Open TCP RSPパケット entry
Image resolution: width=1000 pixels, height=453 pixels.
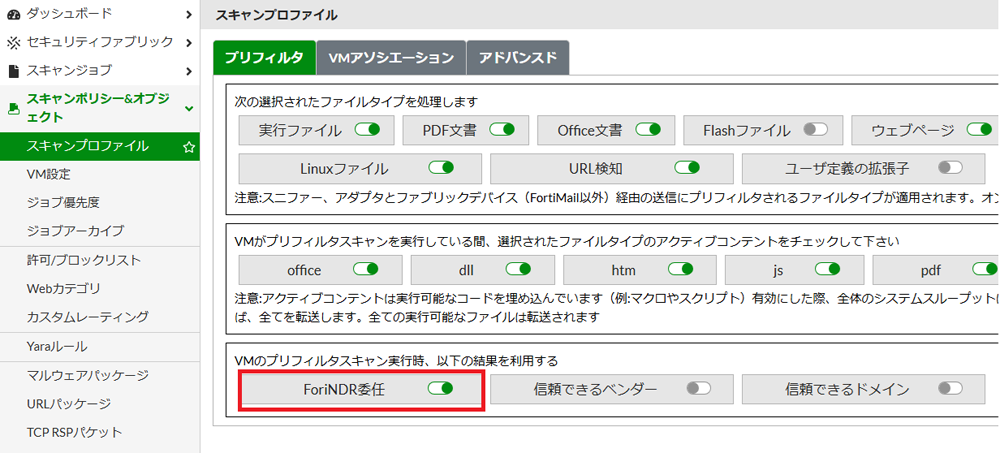coord(100,431)
